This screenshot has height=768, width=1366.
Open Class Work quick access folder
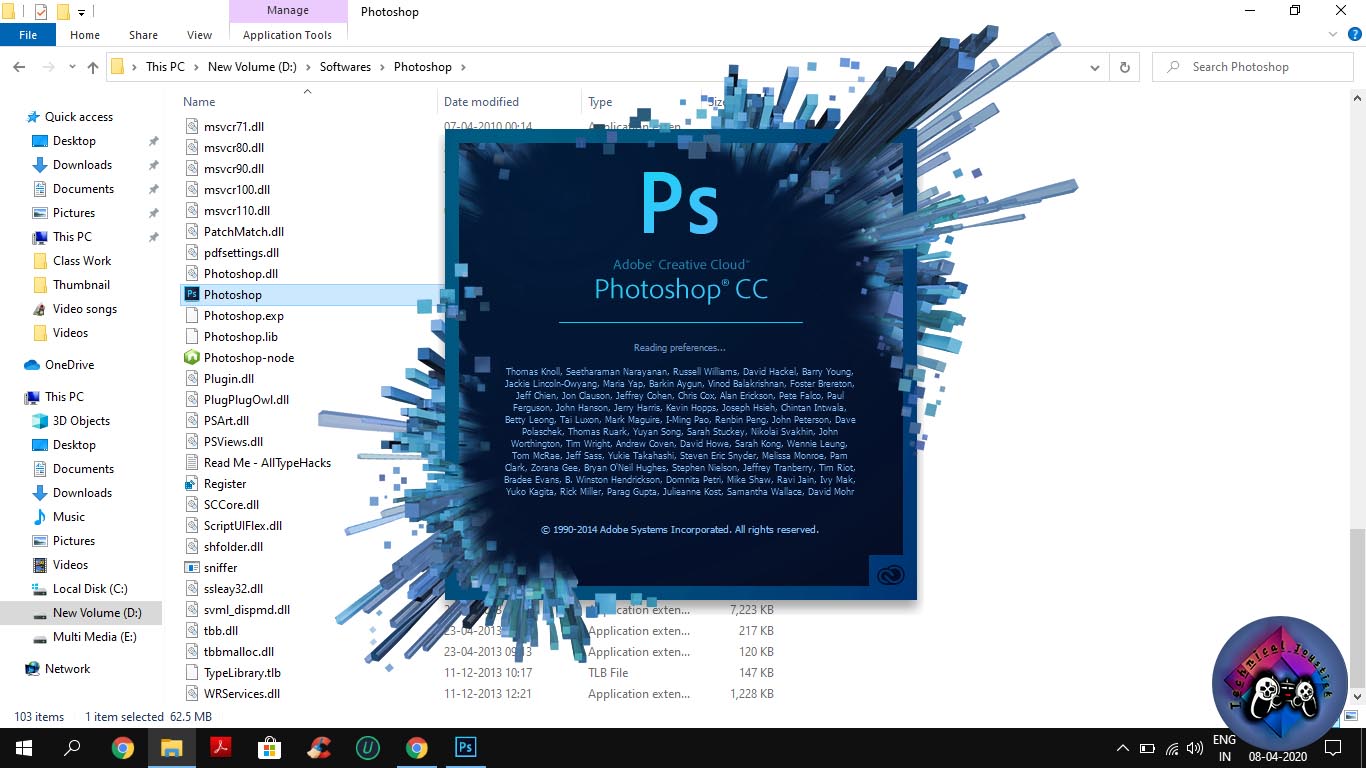click(x=82, y=261)
